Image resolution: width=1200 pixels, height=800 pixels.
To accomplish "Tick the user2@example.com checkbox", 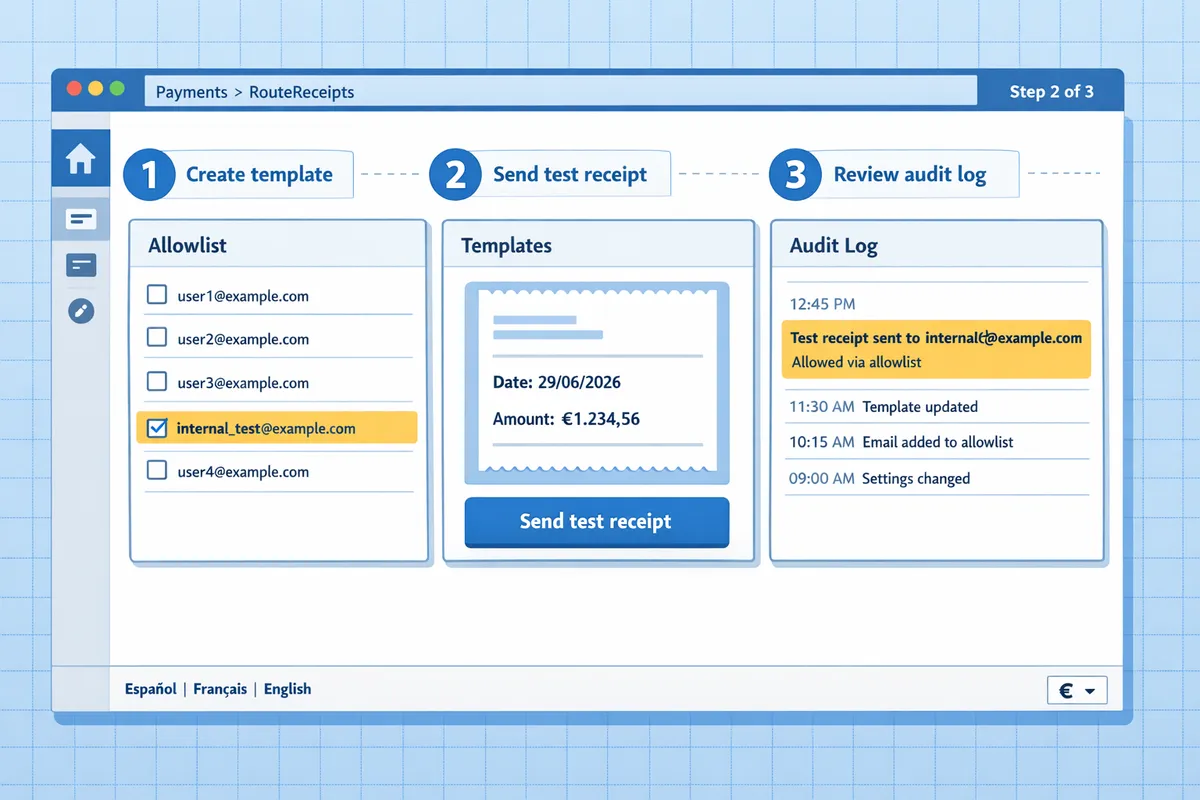I will point(157,338).
